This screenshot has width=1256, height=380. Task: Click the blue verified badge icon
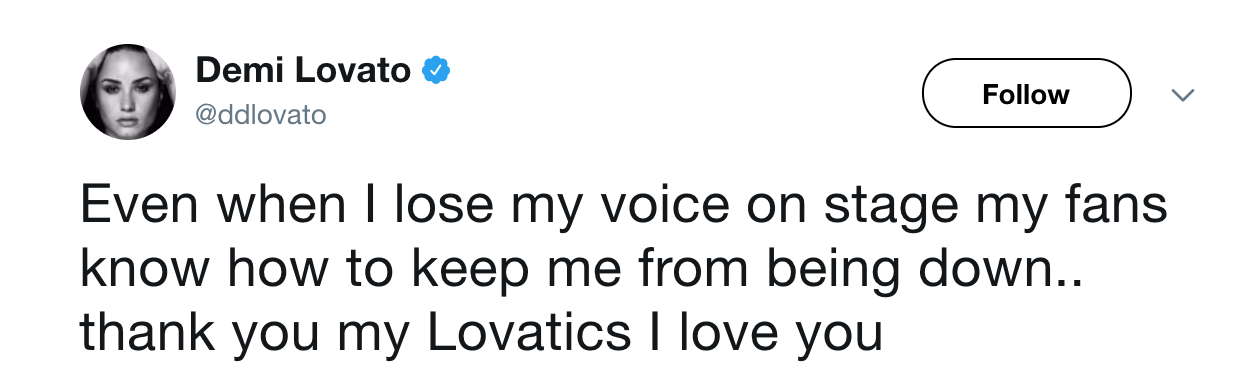(x=437, y=71)
